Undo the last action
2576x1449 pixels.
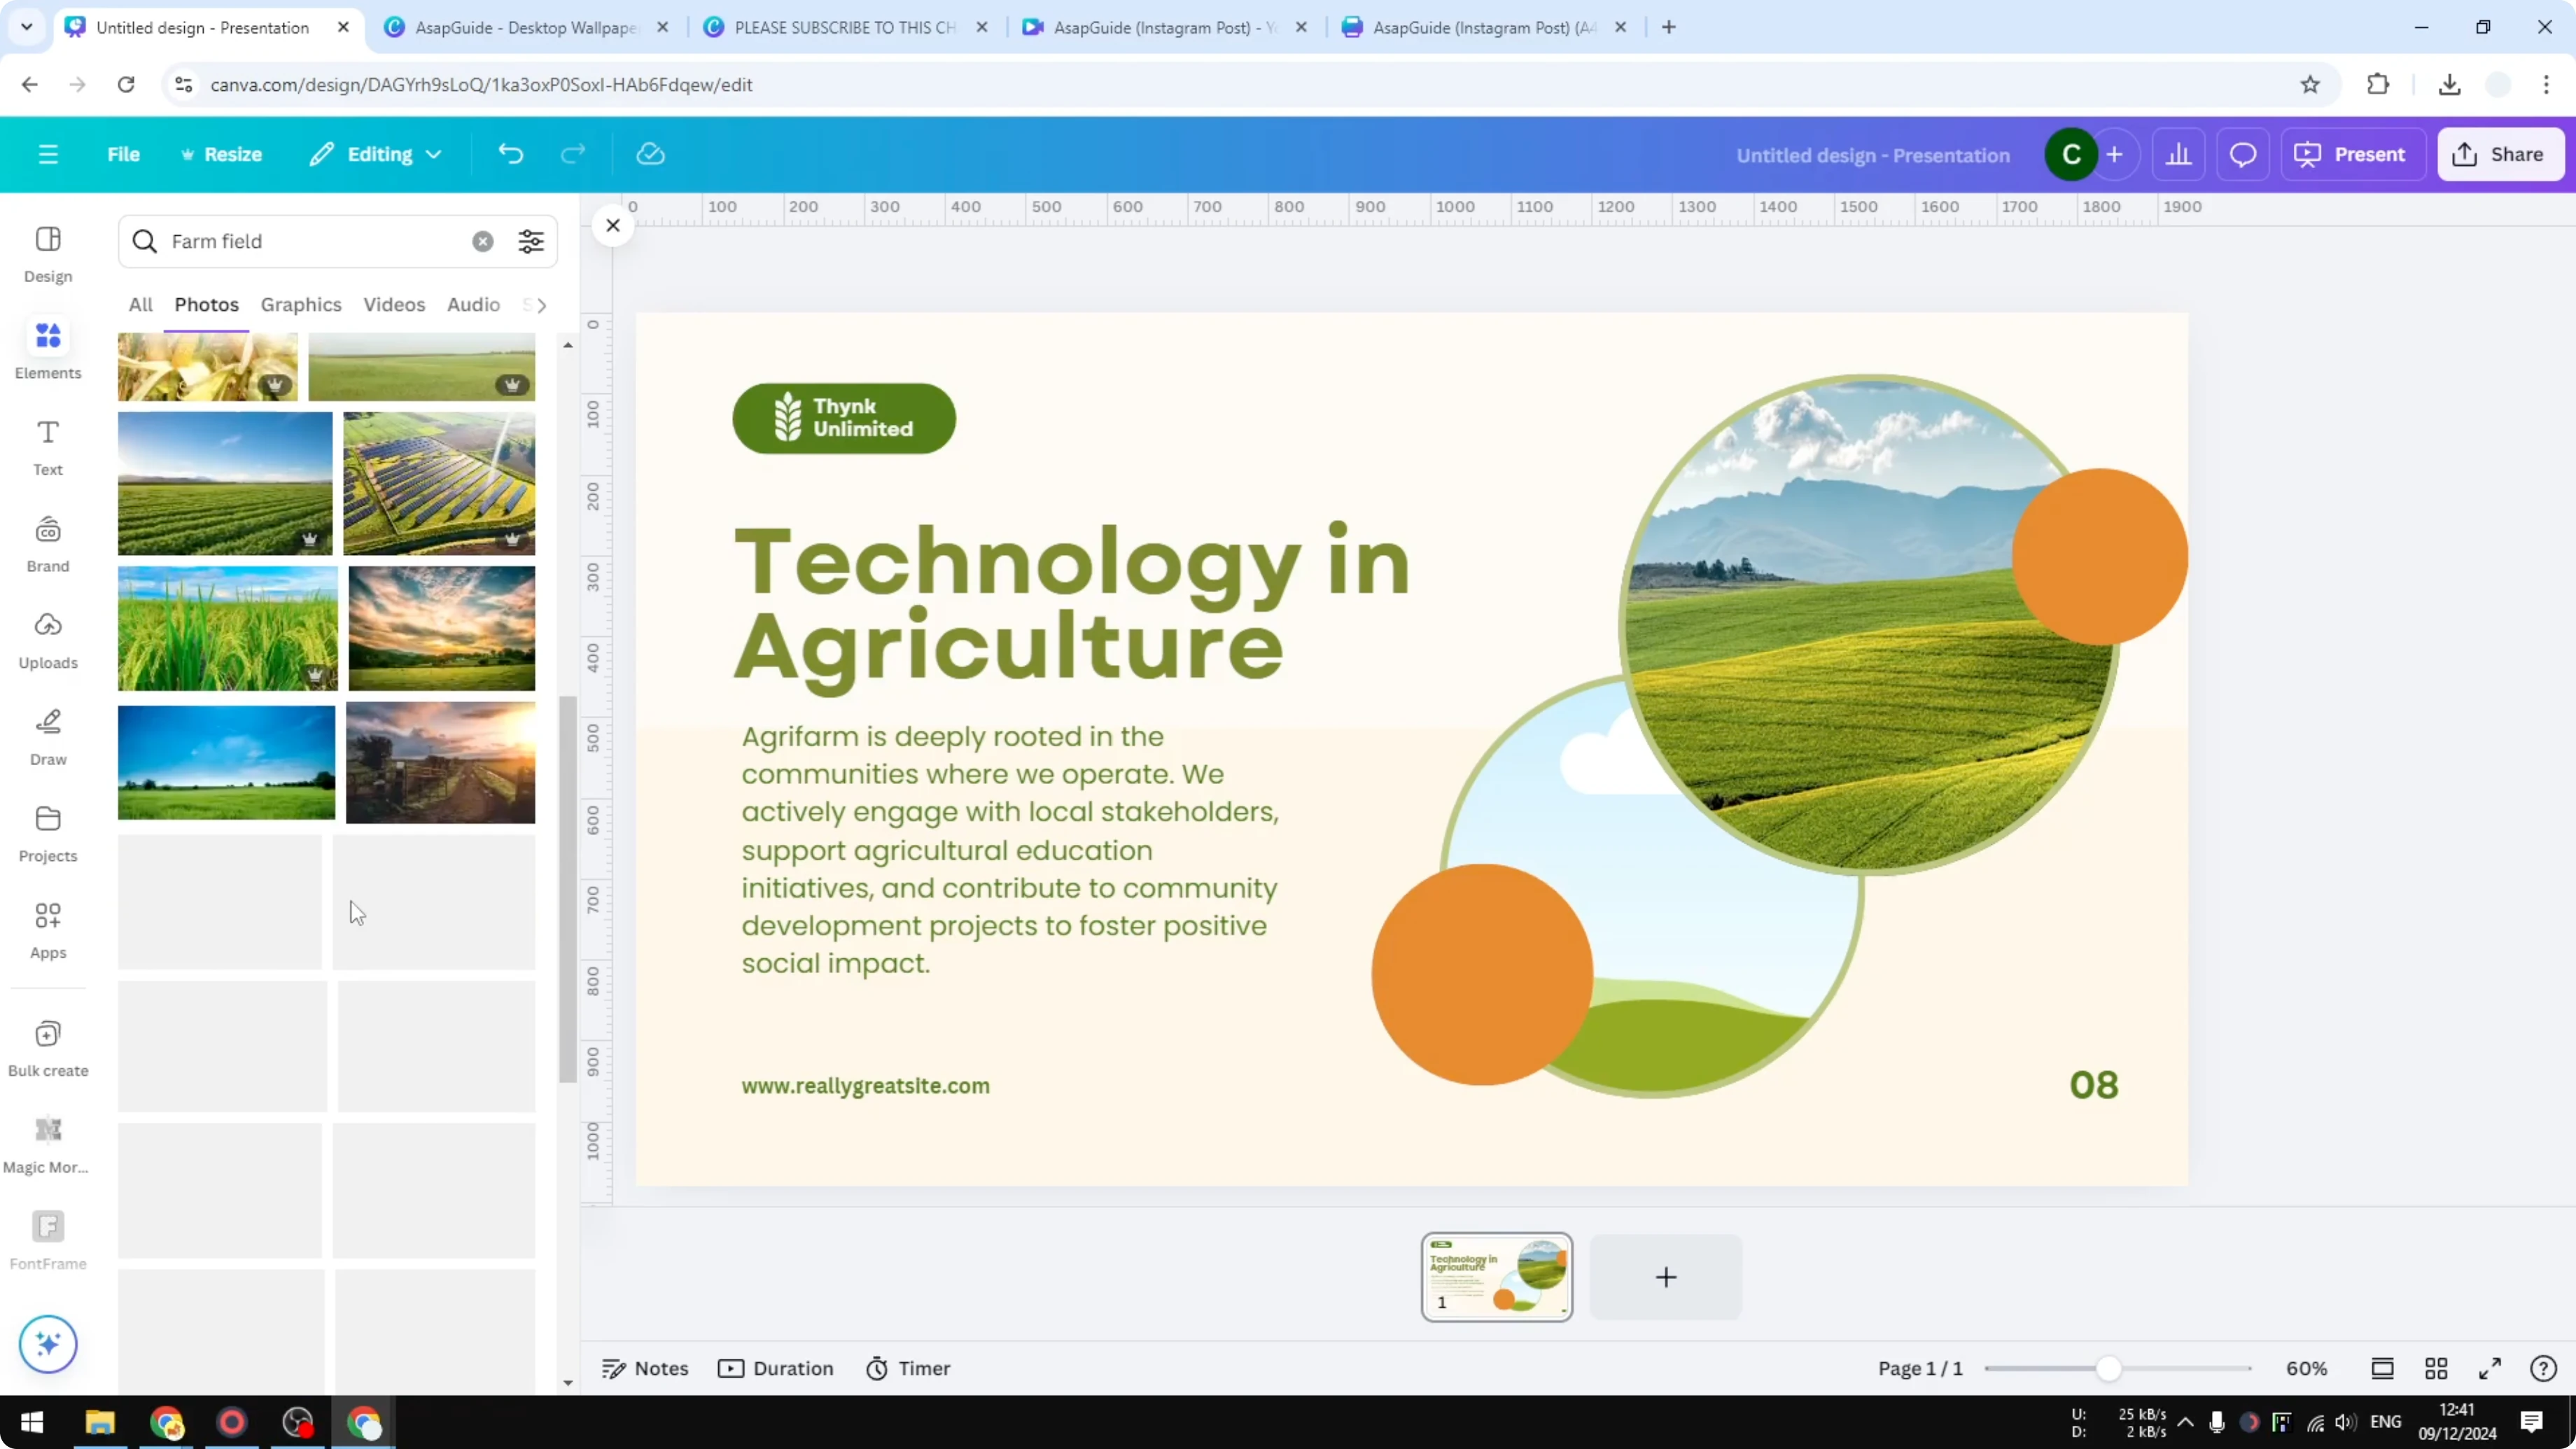click(x=511, y=153)
